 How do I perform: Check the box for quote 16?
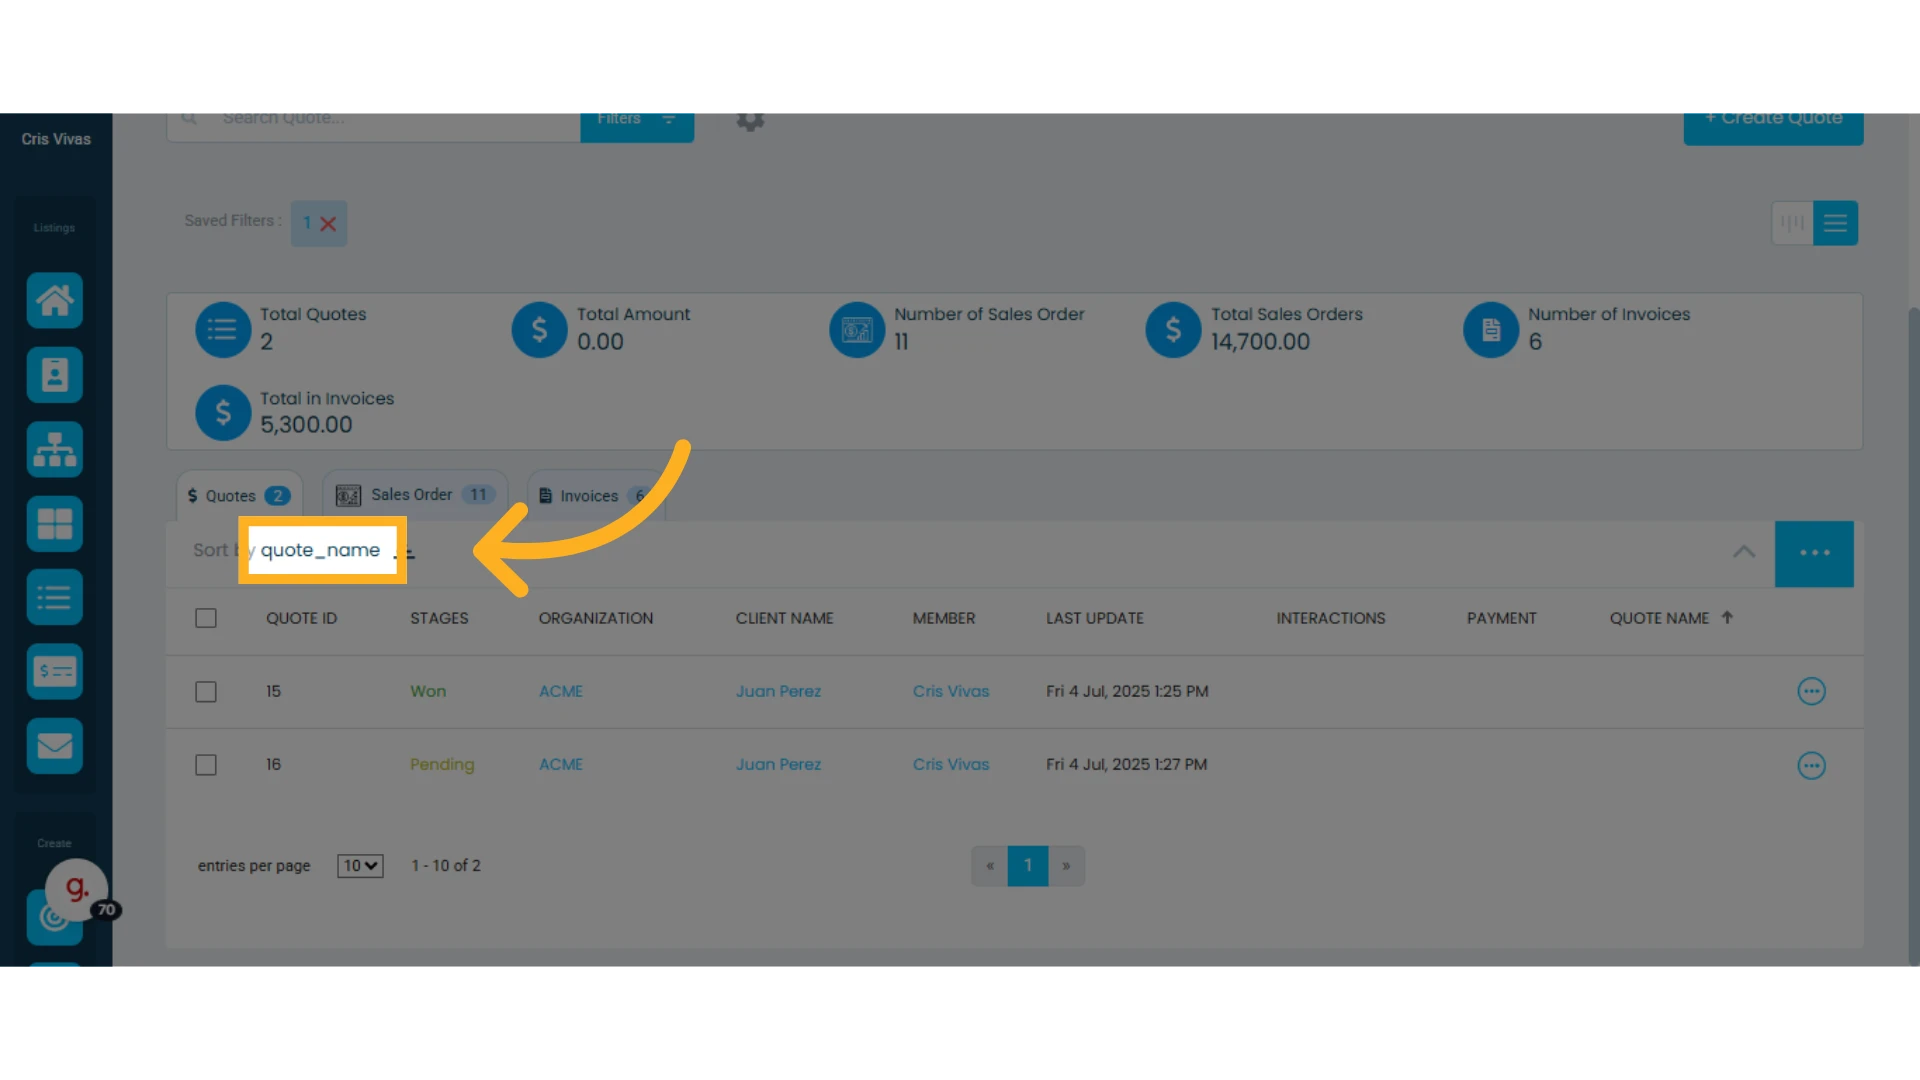(x=206, y=765)
